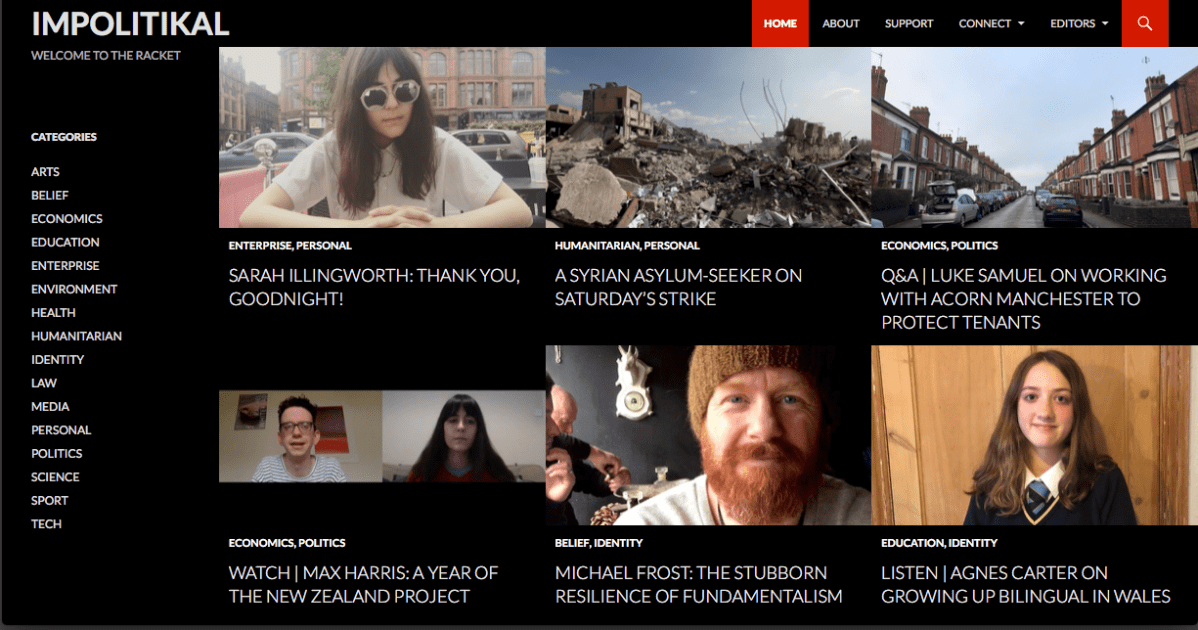Expand the Connect dropdown menu
The image size is (1198, 630).
[991, 24]
